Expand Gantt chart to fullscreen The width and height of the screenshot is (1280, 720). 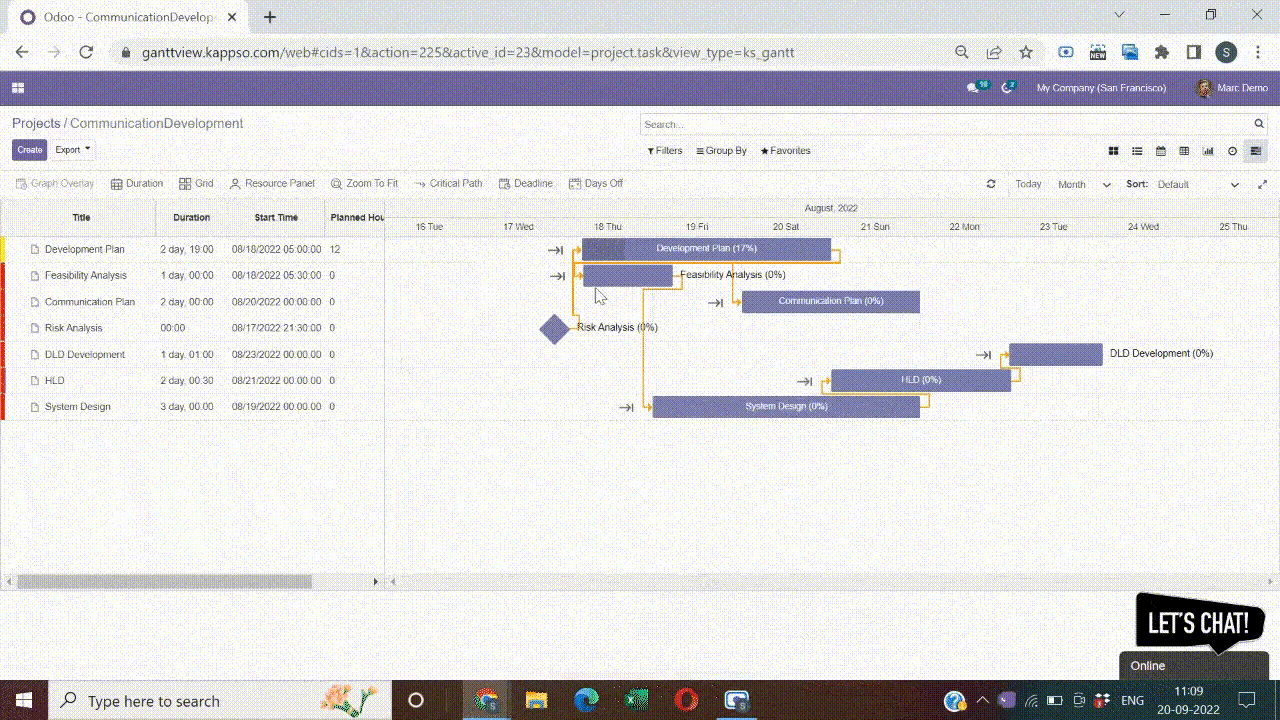(x=1262, y=184)
